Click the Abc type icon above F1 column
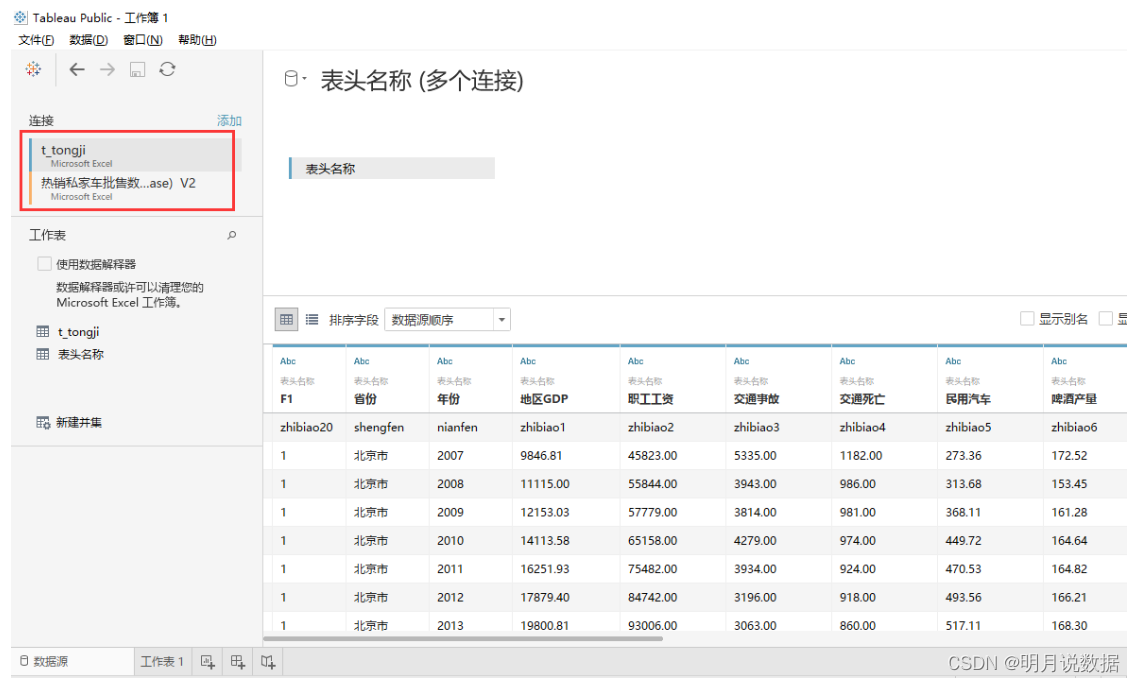Screen dimensions: 1135x682 click(288, 361)
